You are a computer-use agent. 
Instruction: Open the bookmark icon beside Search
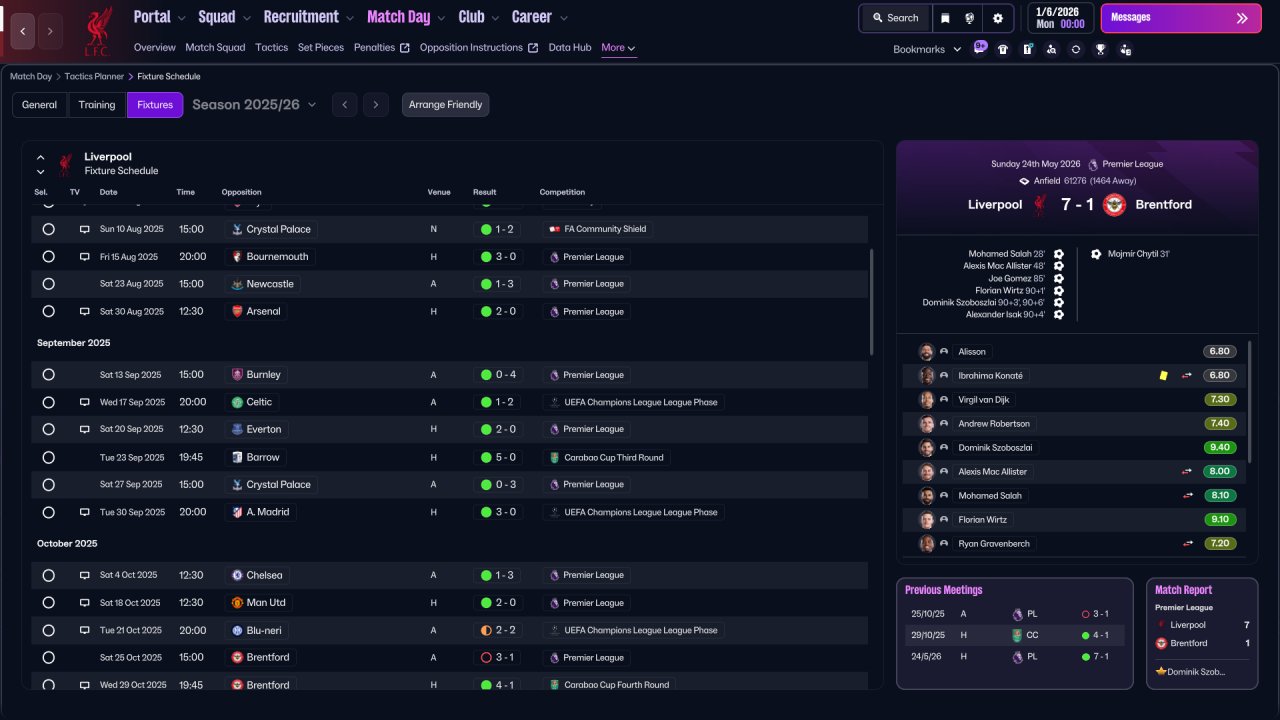click(945, 18)
